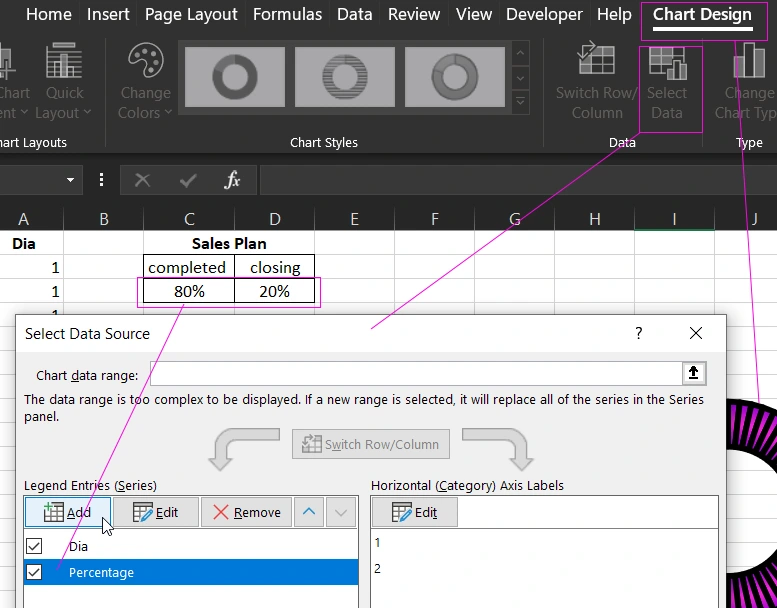Open the Help ribbon tab
This screenshot has width=777, height=608.
614,14
